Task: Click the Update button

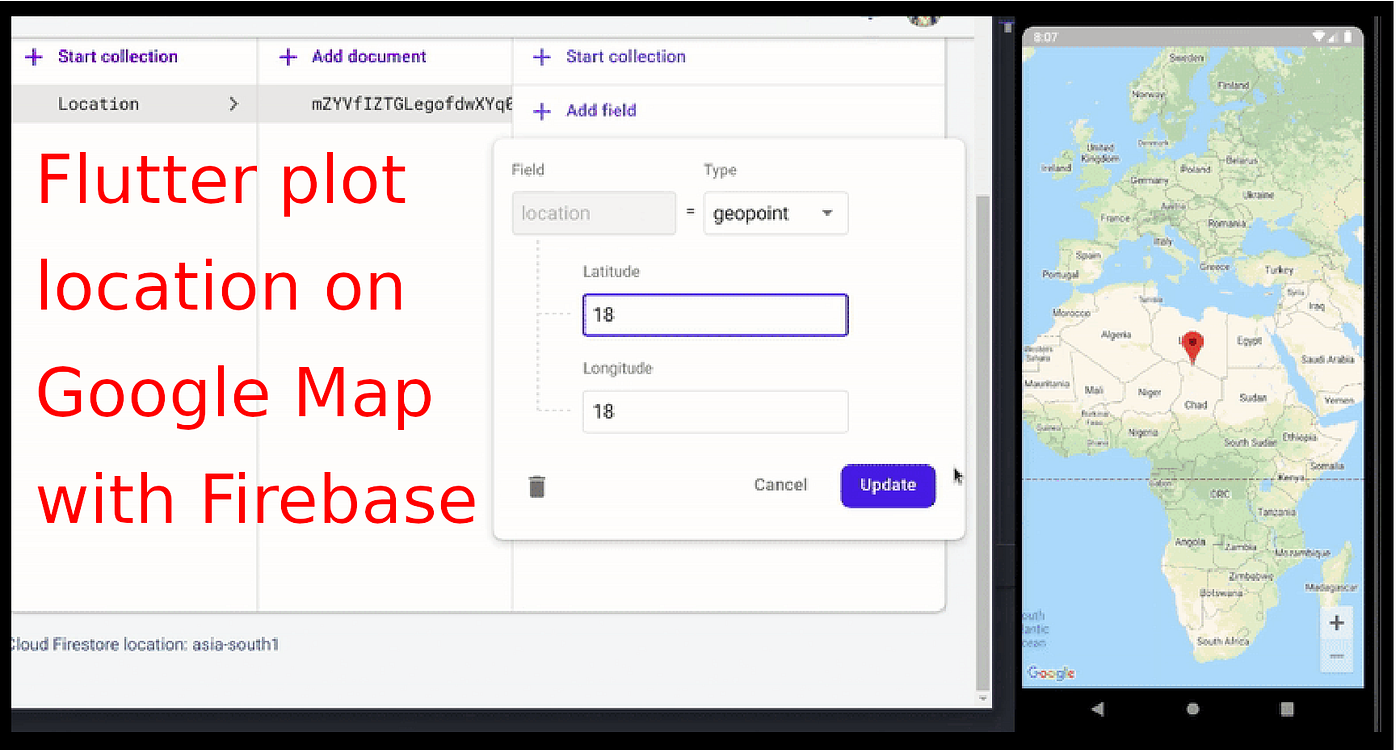Action: (x=888, y=485)
